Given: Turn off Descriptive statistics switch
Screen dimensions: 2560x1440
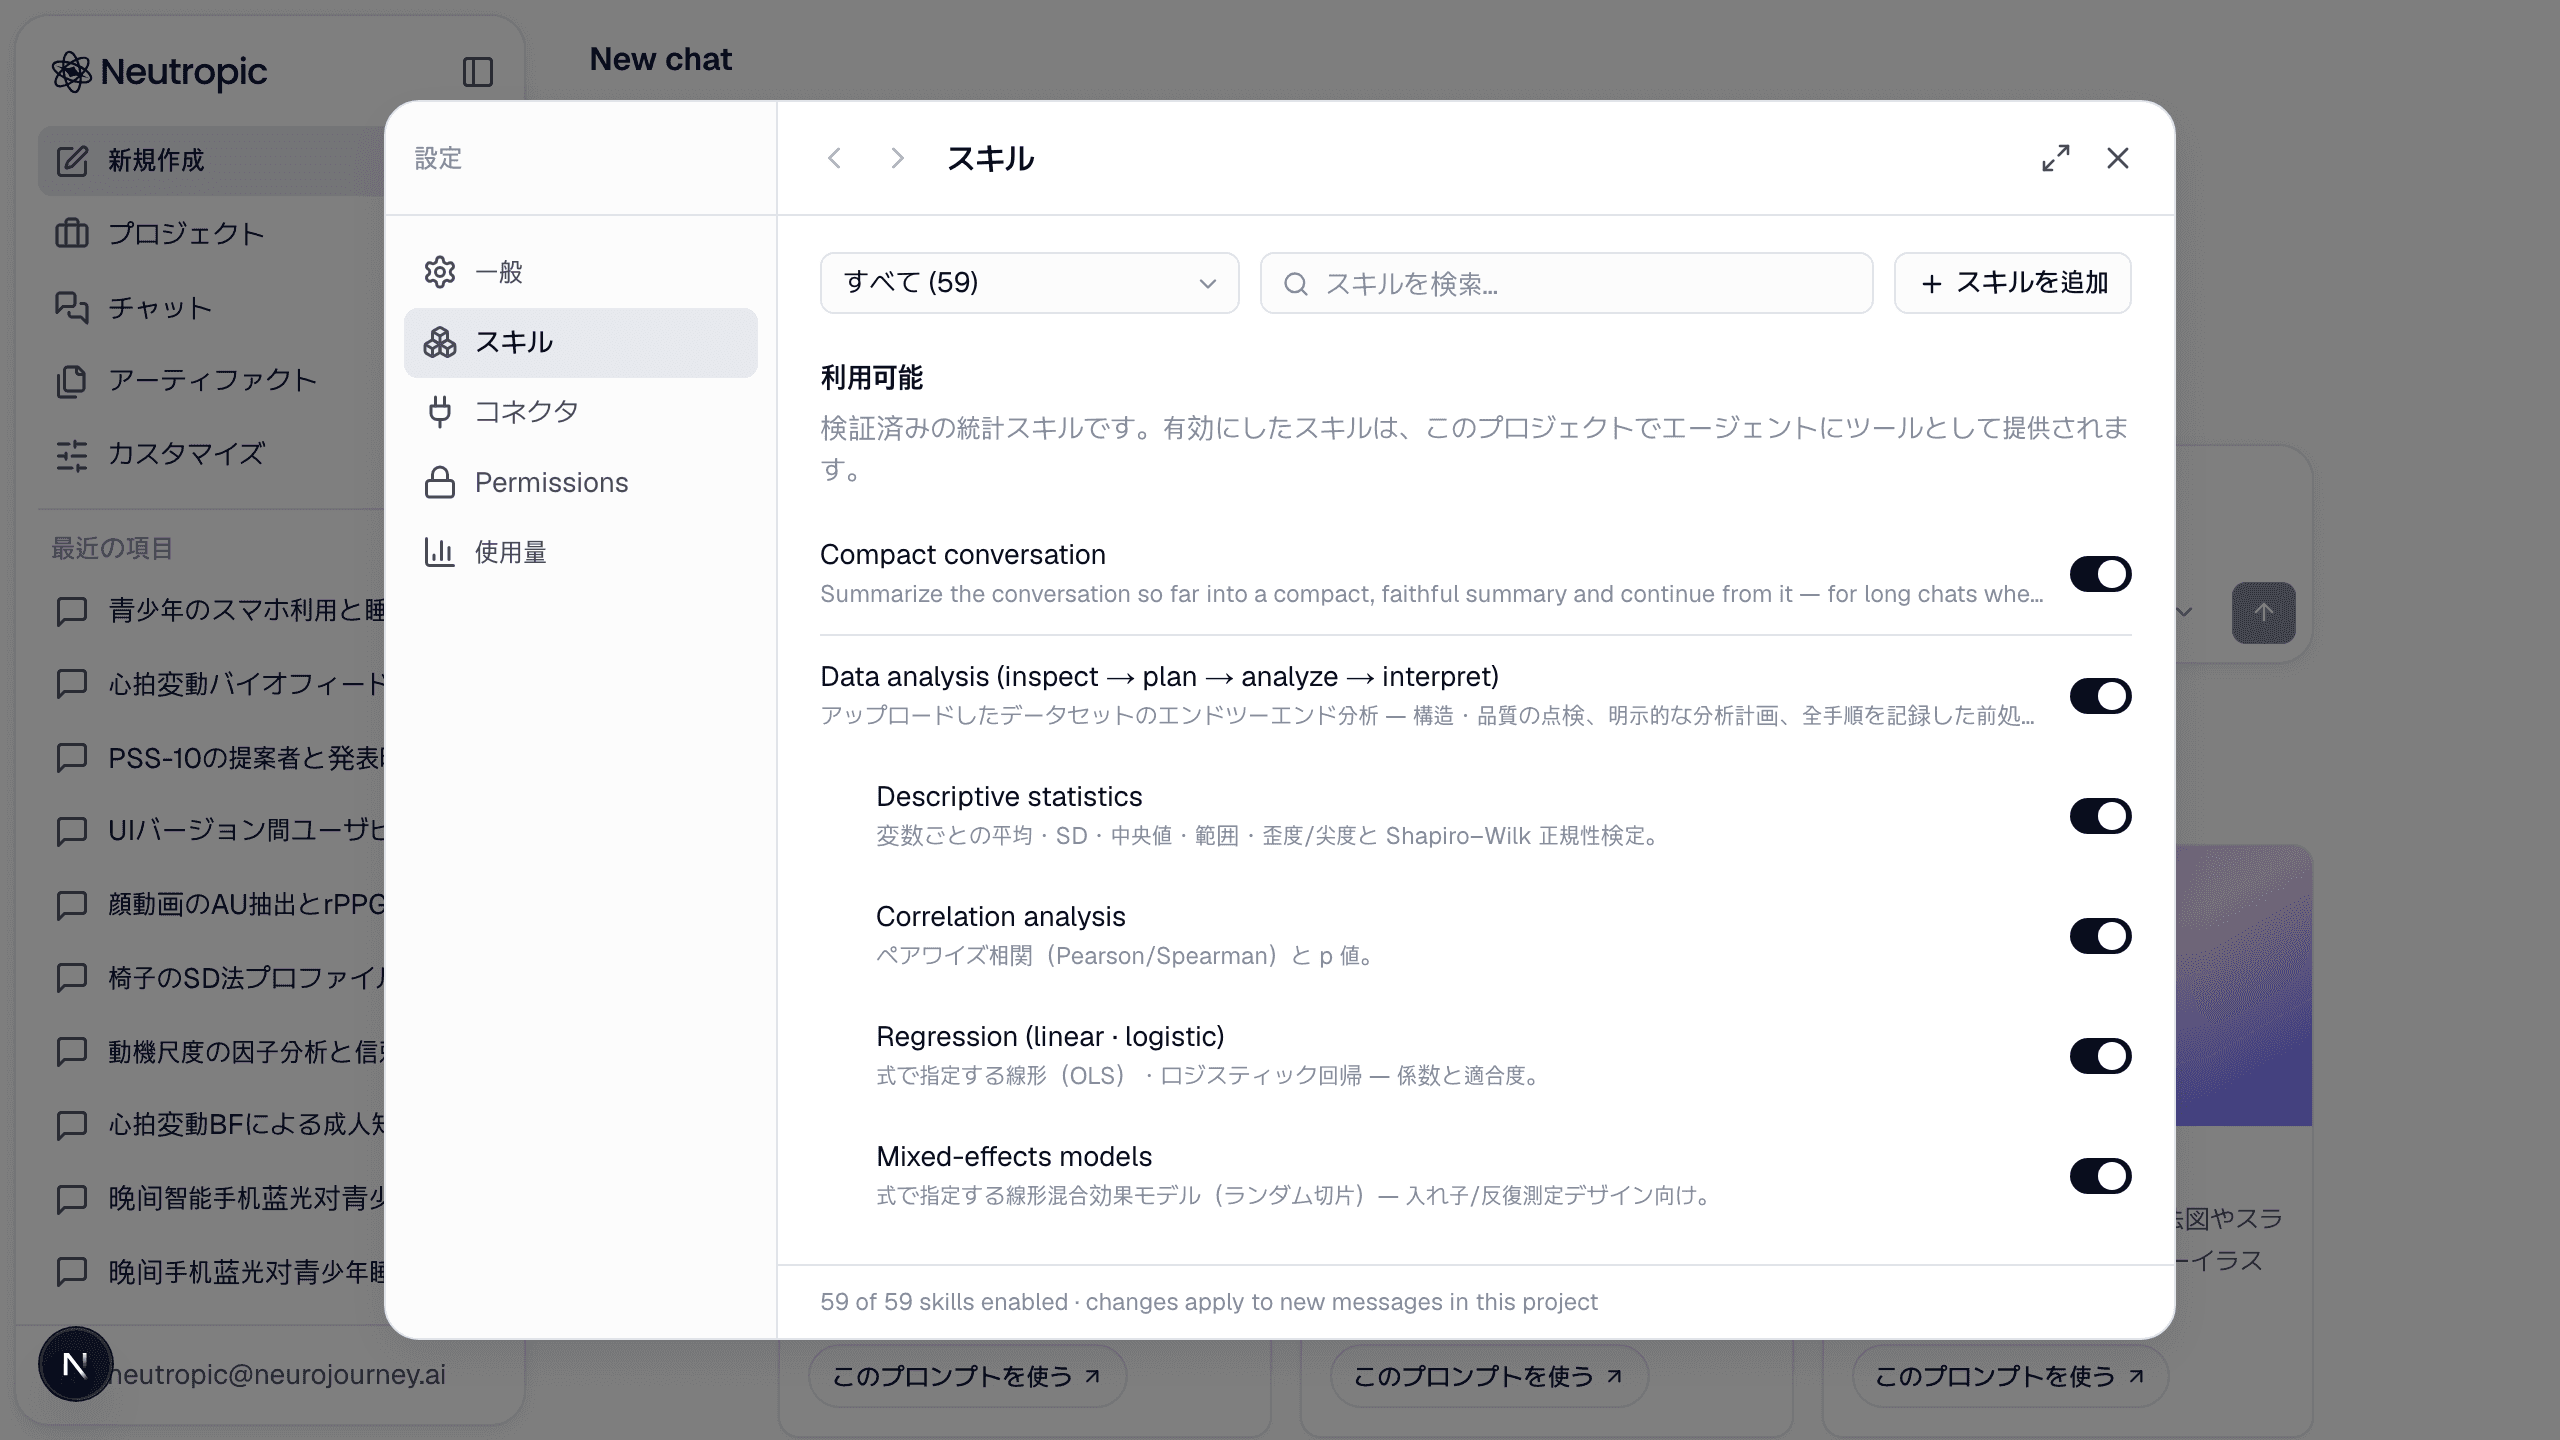Looking at the screenshot, I should click(x=2100, y=816).
